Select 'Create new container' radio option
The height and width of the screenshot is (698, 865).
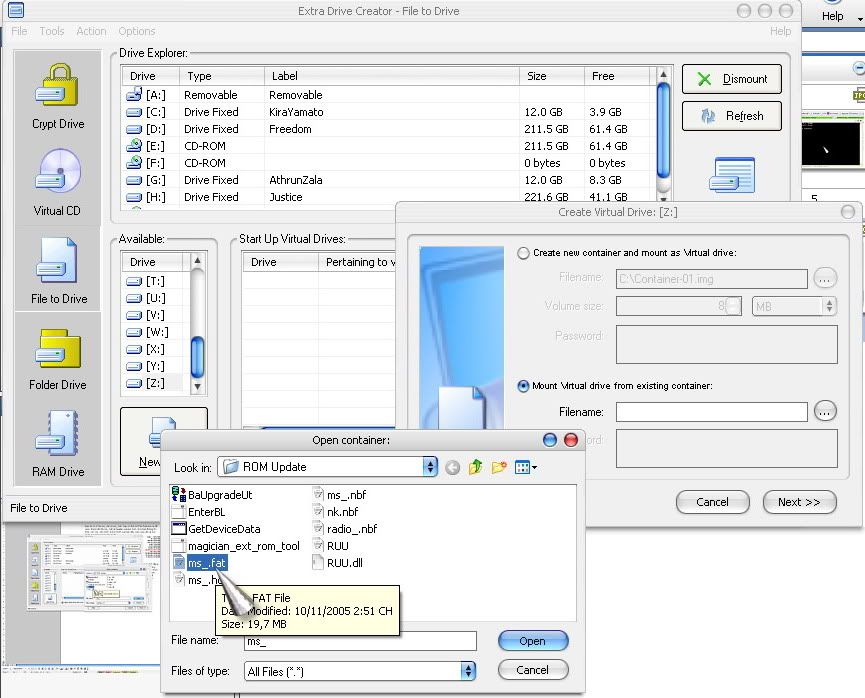click(523, 253)
